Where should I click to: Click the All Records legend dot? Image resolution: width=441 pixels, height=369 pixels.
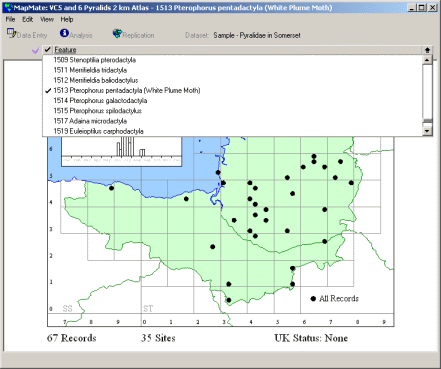pyautogui.click(x=313, y=299)
